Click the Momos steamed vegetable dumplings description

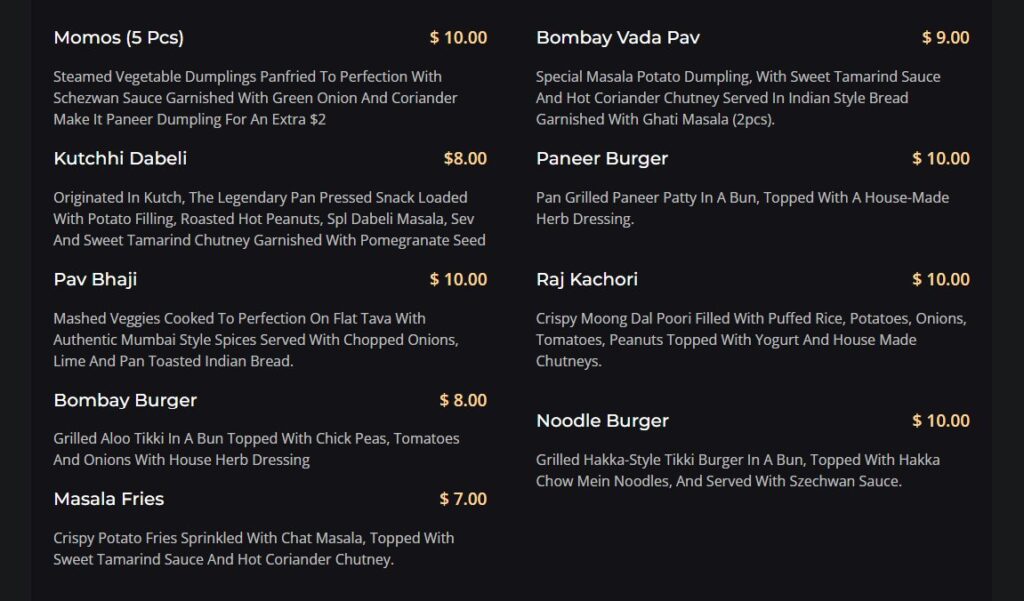coord(255,98)
